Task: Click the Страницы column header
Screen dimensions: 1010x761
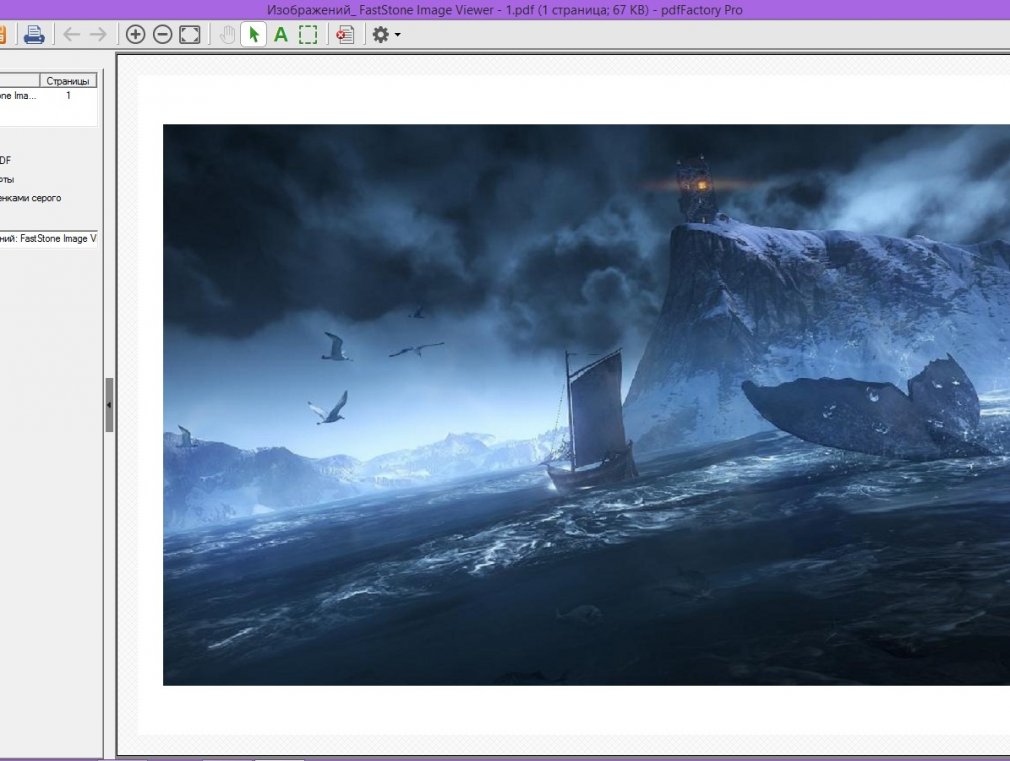Action: click(x=68, y=81)
